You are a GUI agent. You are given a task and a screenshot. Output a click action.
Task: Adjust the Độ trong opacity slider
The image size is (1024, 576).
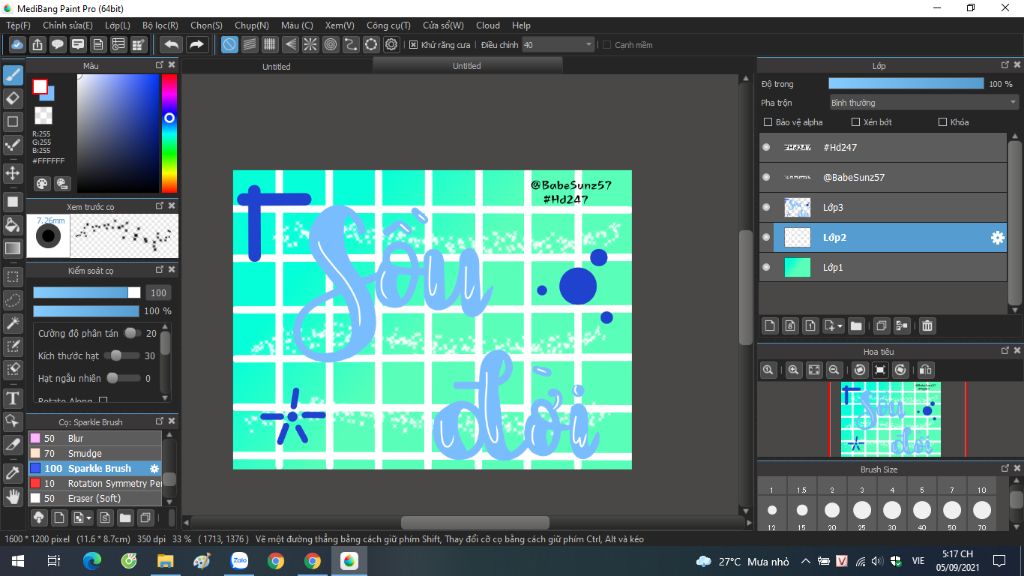906,84
